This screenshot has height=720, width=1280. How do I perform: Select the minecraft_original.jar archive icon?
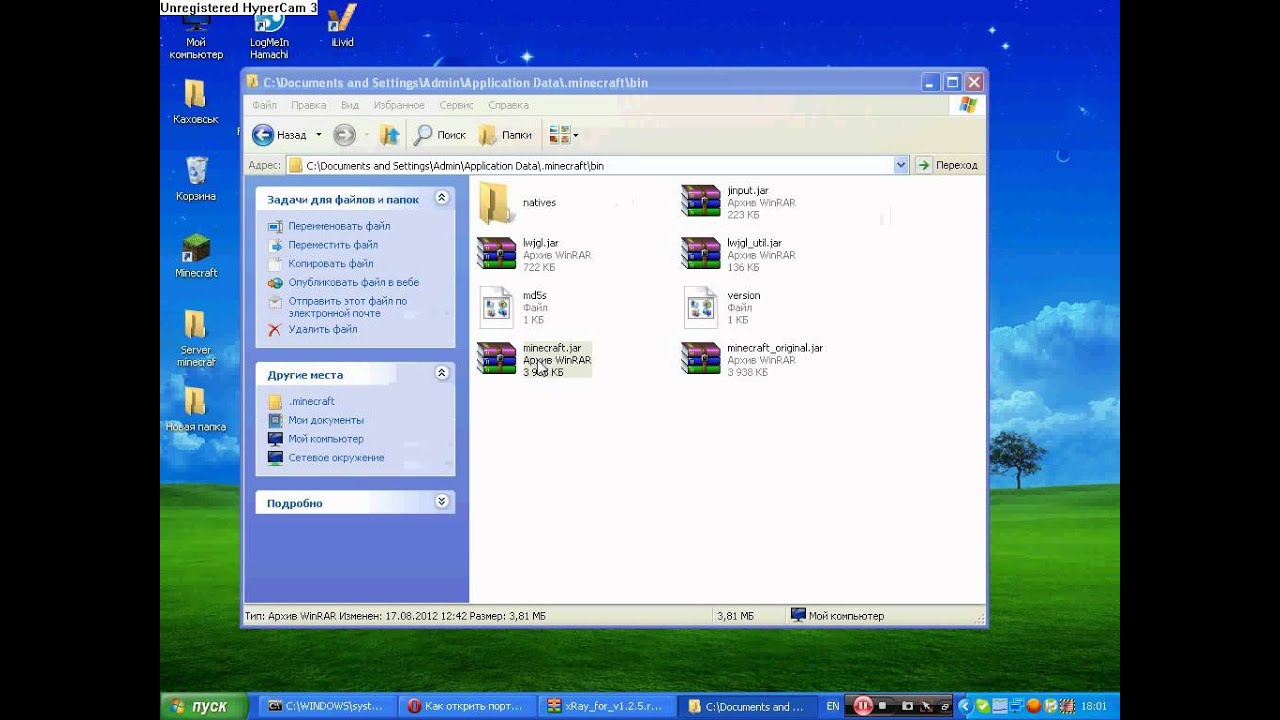tap(700, 359)
